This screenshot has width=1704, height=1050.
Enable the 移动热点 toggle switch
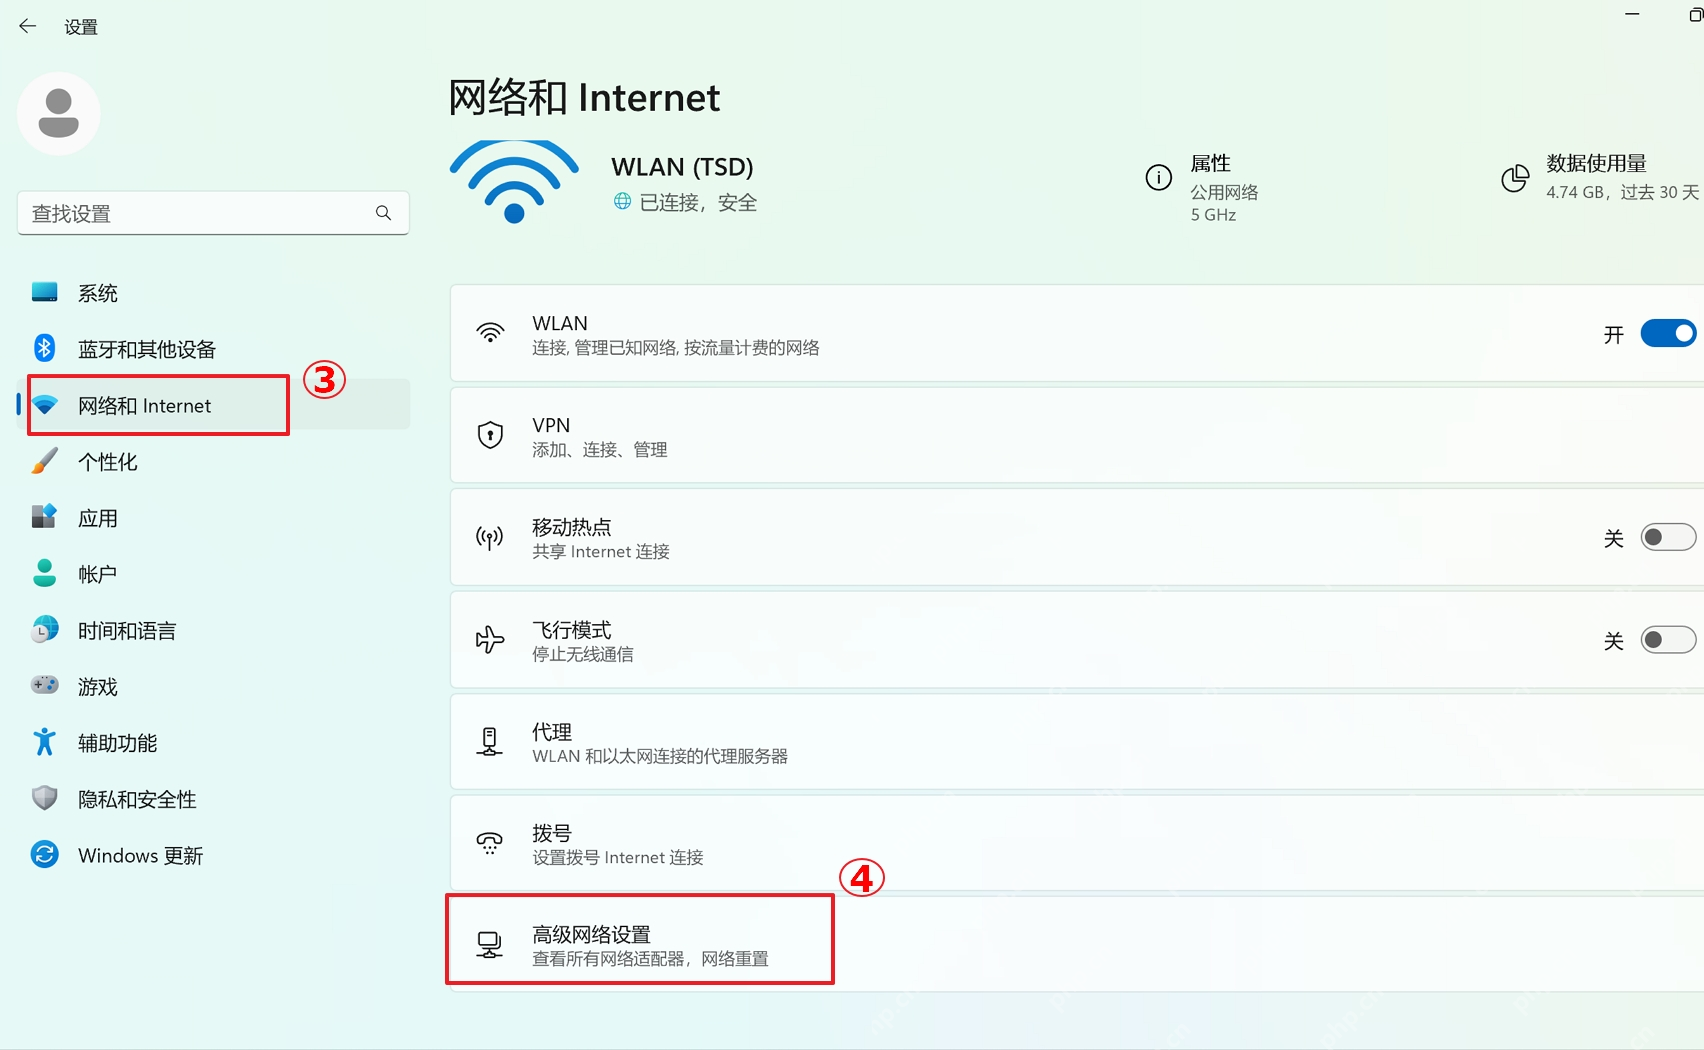click(1668, 537)
